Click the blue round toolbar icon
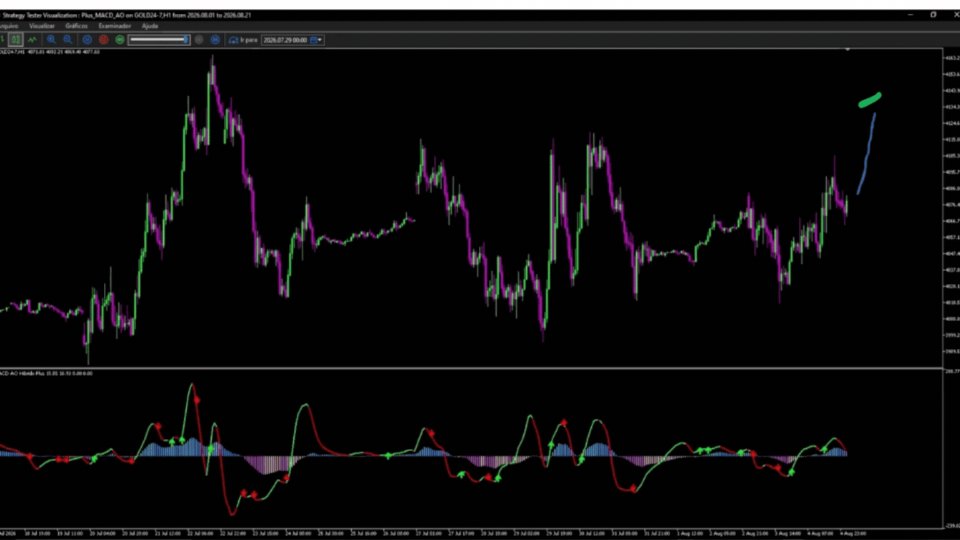The height and width of the screenshot is (540, 960). pyautogui.click(x=88, y=40)
